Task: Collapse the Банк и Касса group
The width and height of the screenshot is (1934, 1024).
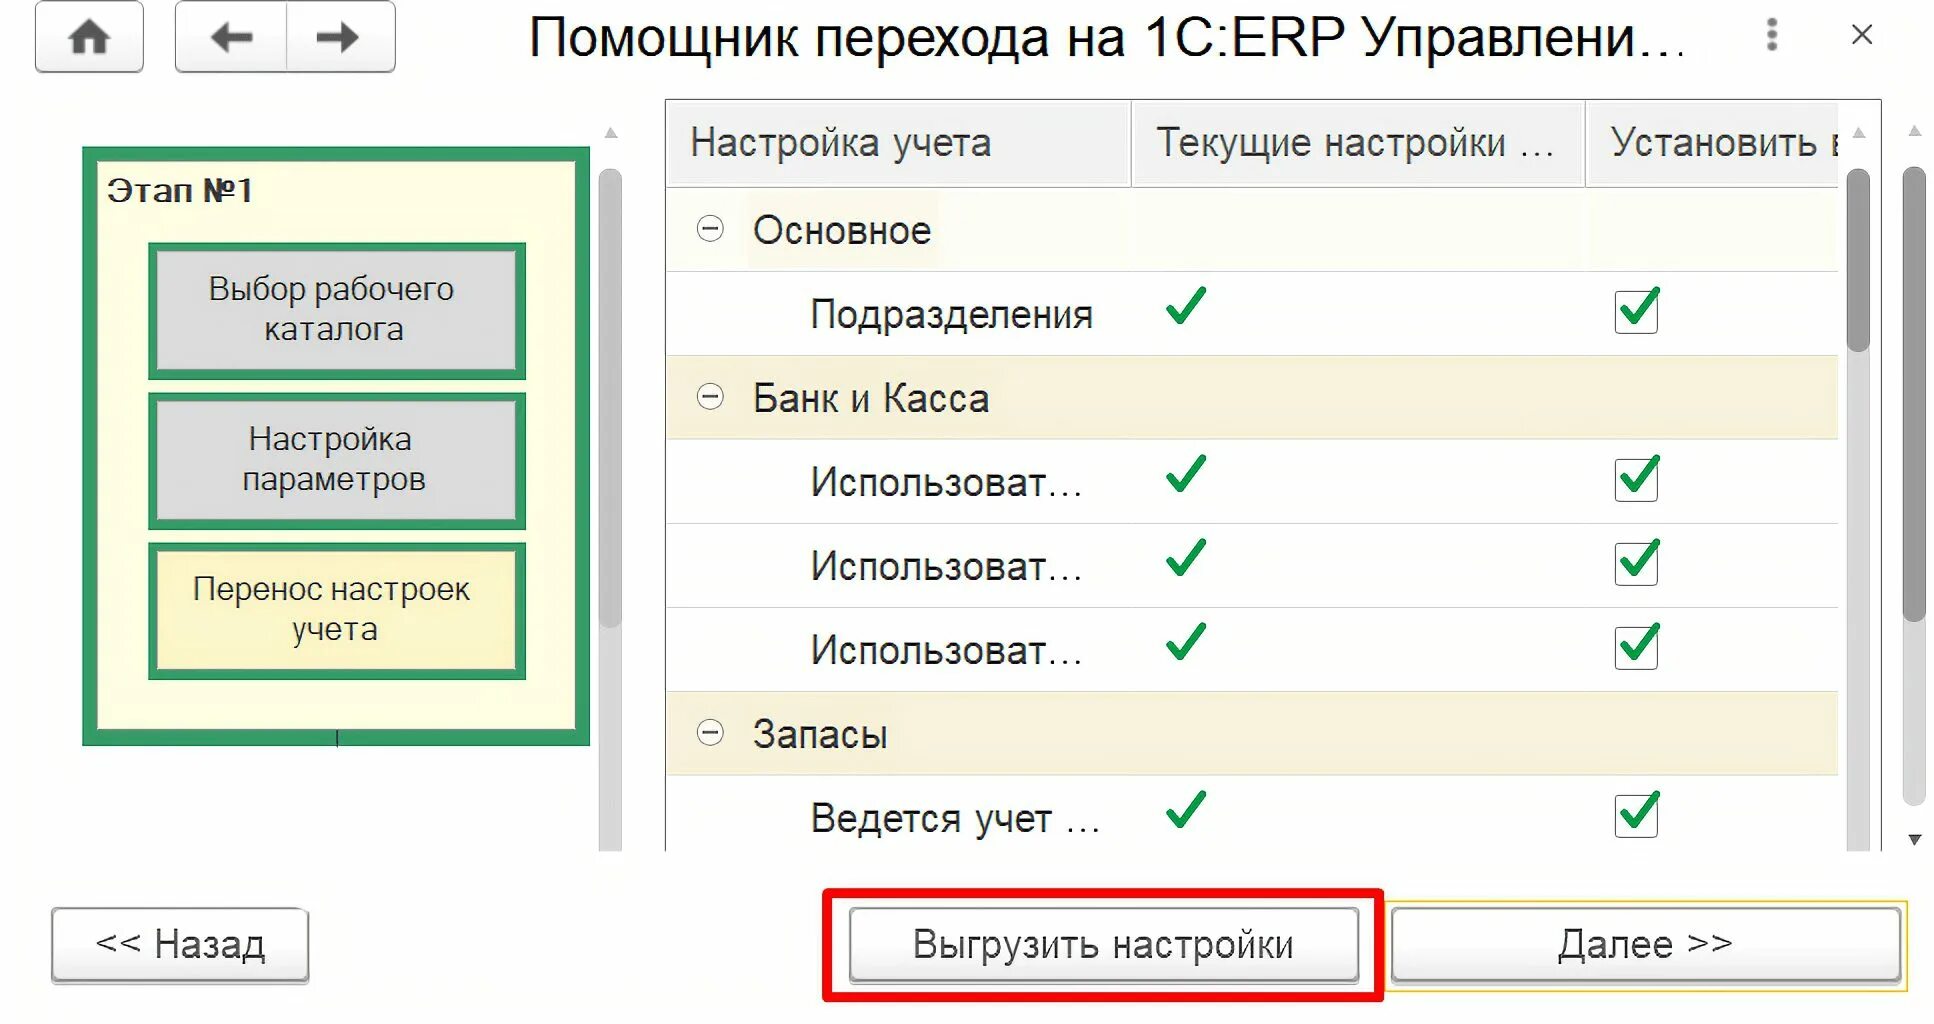Action: pos(710,397)
